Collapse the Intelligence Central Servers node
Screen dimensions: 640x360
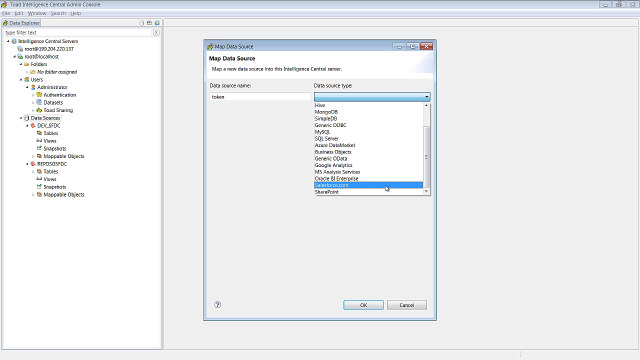point(8,41)
